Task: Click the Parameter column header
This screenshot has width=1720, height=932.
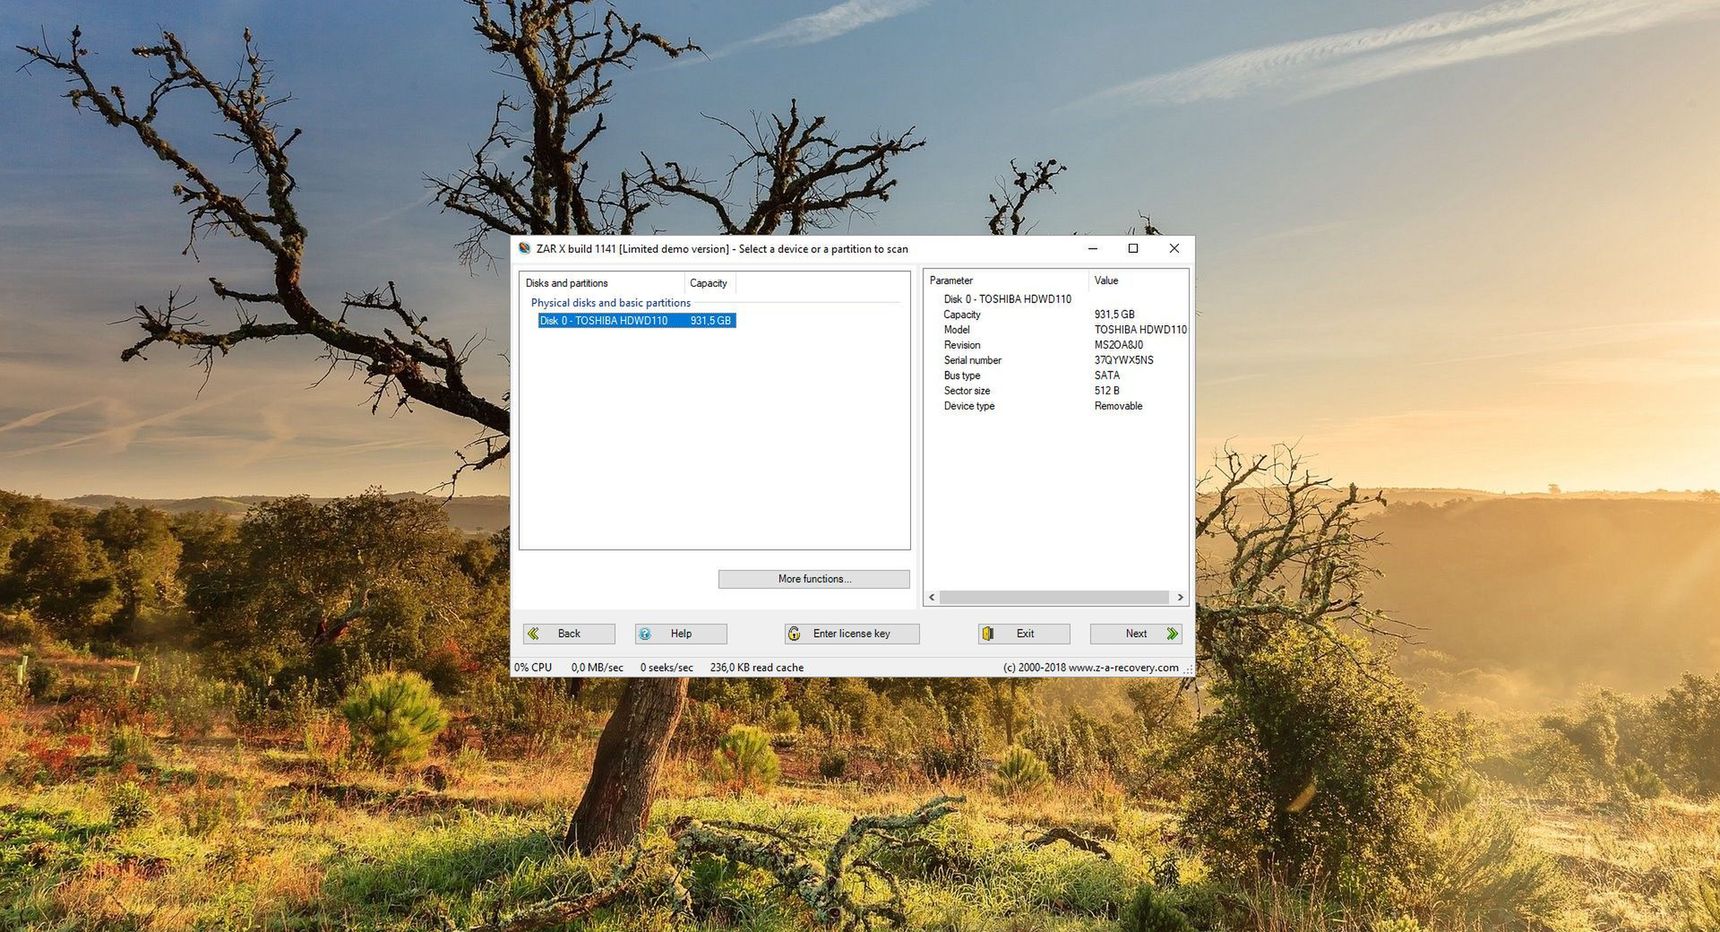Action: [1006, 281]
